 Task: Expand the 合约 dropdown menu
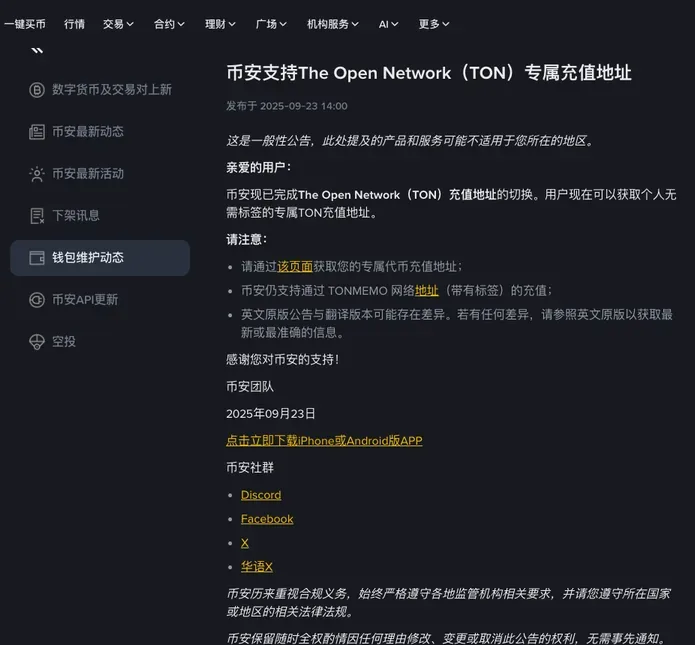tap(169, 24)
